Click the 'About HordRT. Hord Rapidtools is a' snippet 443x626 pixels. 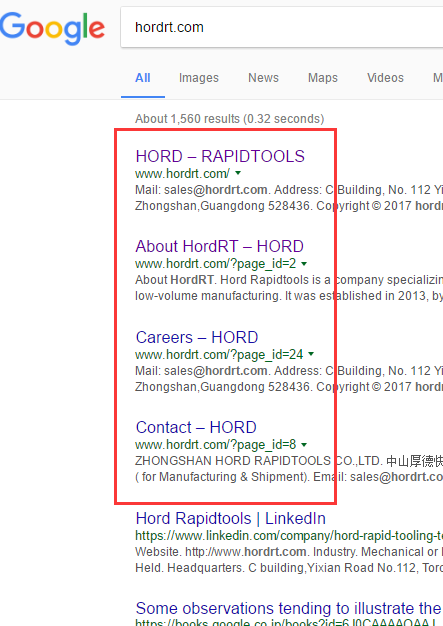289,280
